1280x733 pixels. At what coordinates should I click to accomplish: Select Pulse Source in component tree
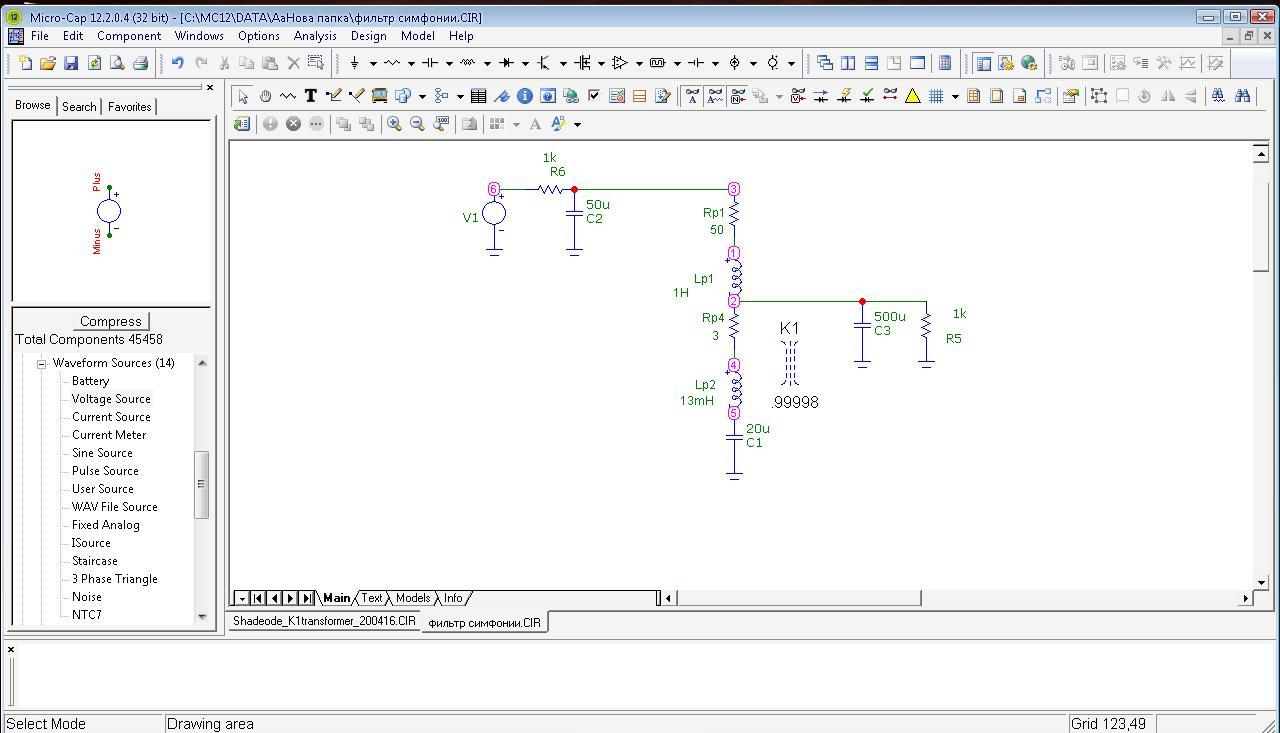105,471
